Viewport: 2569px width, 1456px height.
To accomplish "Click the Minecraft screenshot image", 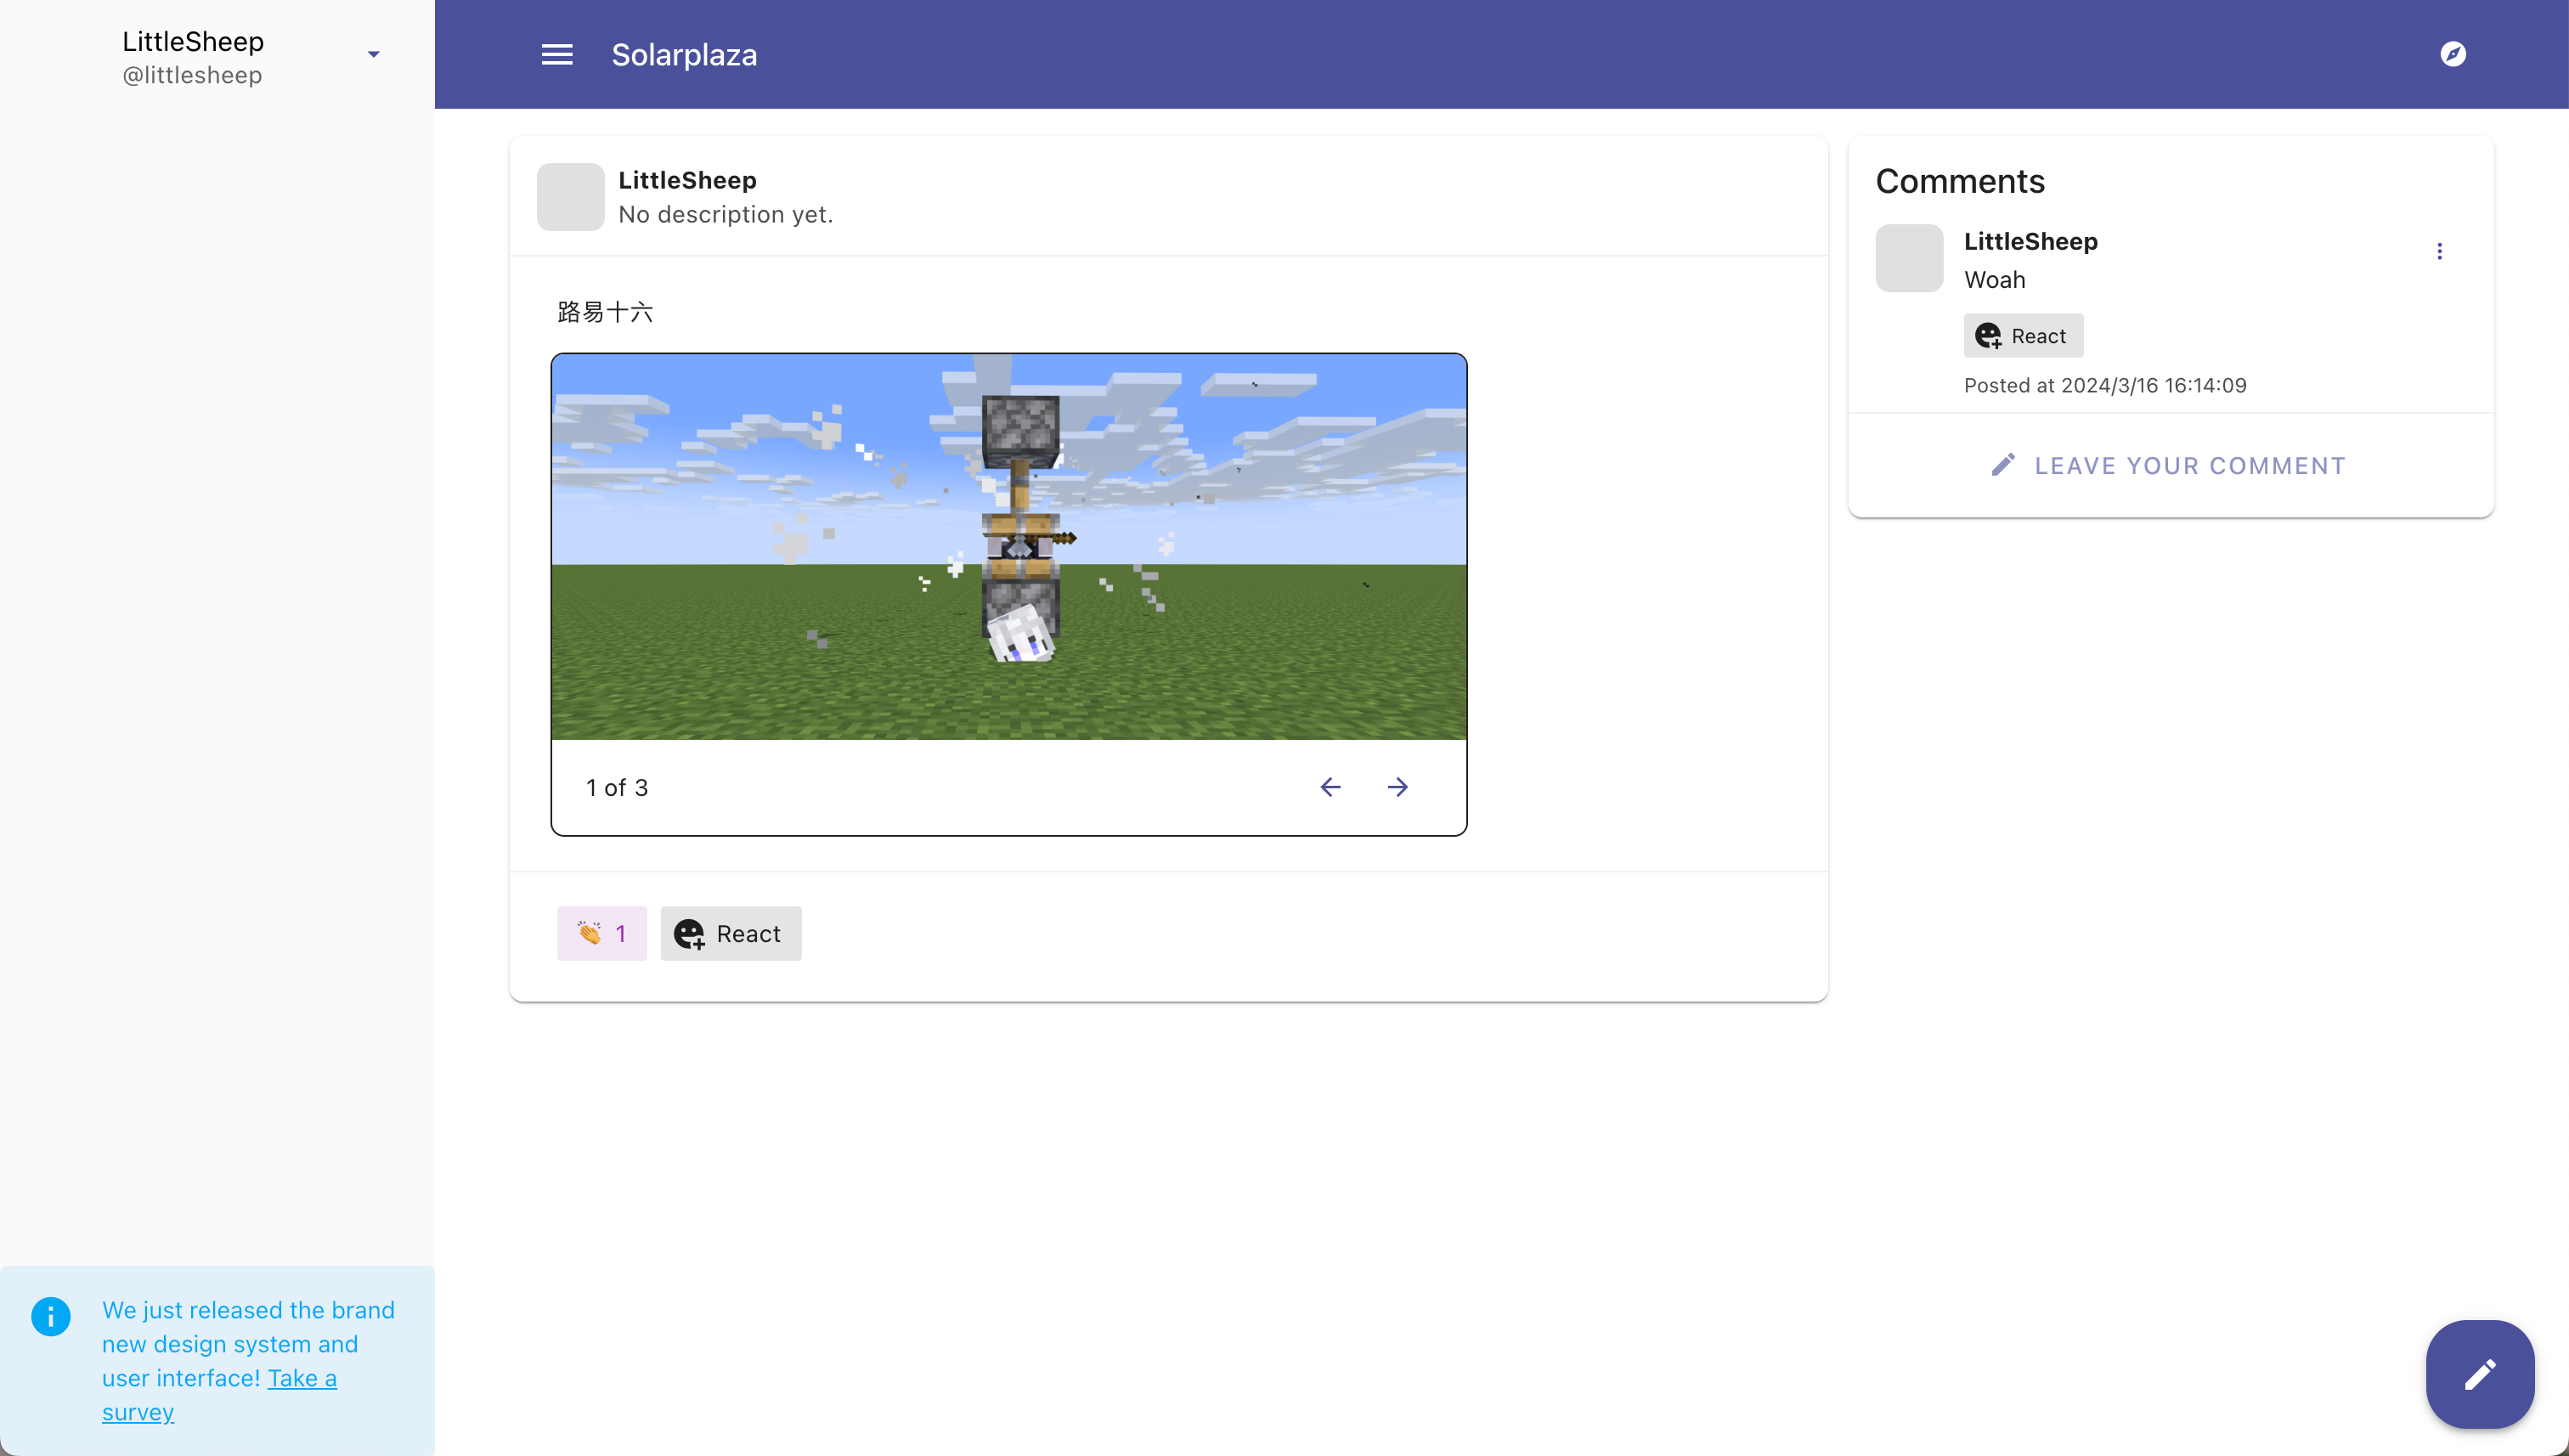I will pyautogui.click(x=1008, y=547).
